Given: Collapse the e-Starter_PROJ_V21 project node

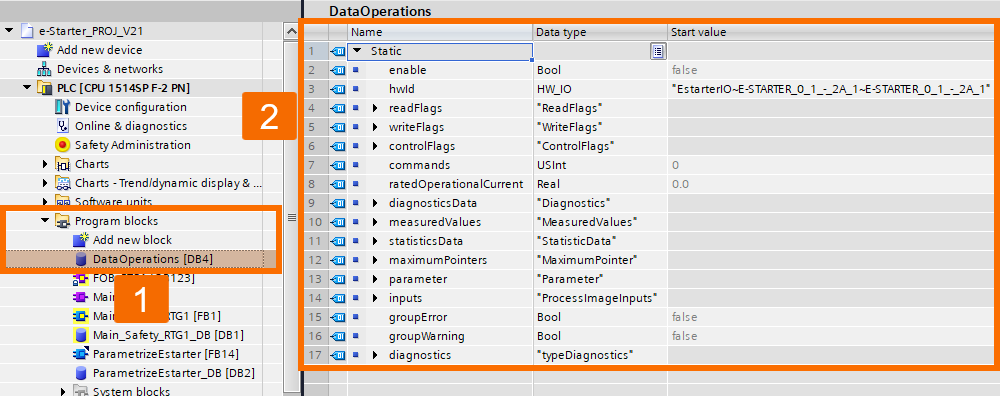Looking at the screenshot, I should 9,31.
